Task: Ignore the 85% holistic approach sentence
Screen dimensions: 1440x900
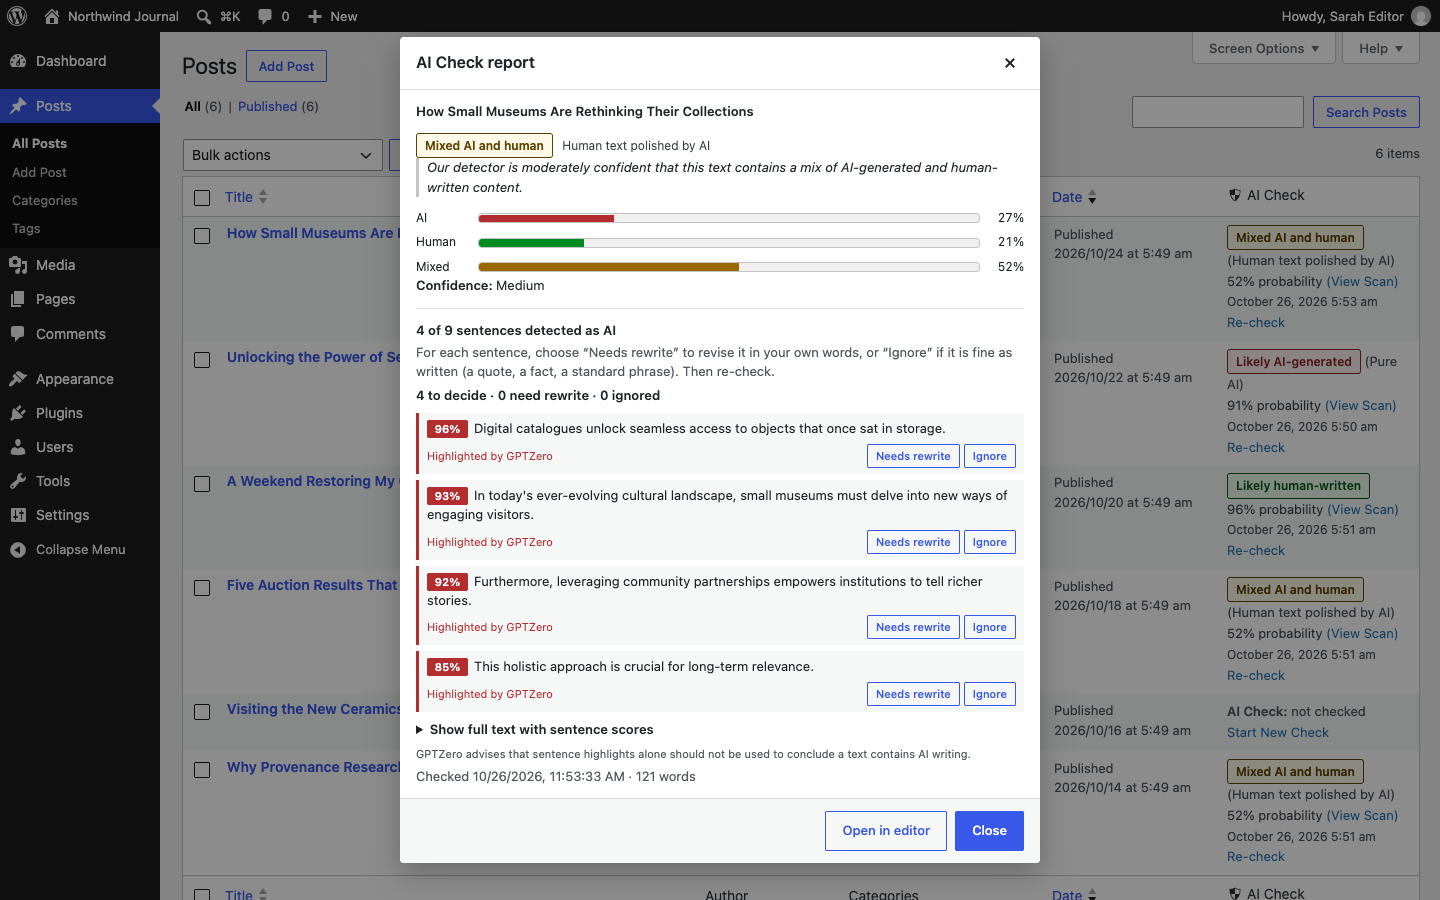Action: pyautogui.click(x=990, y=694)
